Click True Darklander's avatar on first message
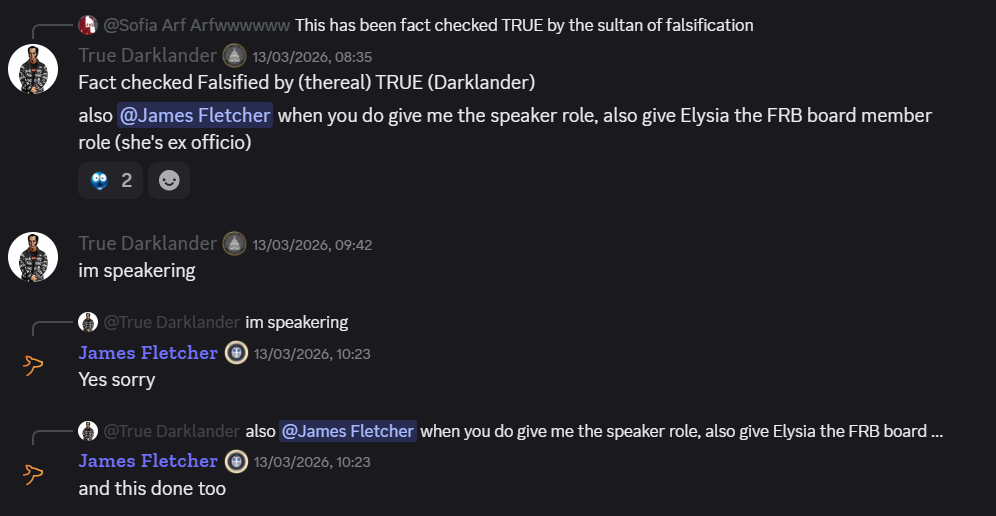The width and height of the screenshot is (996, 516). pos(33,69)
